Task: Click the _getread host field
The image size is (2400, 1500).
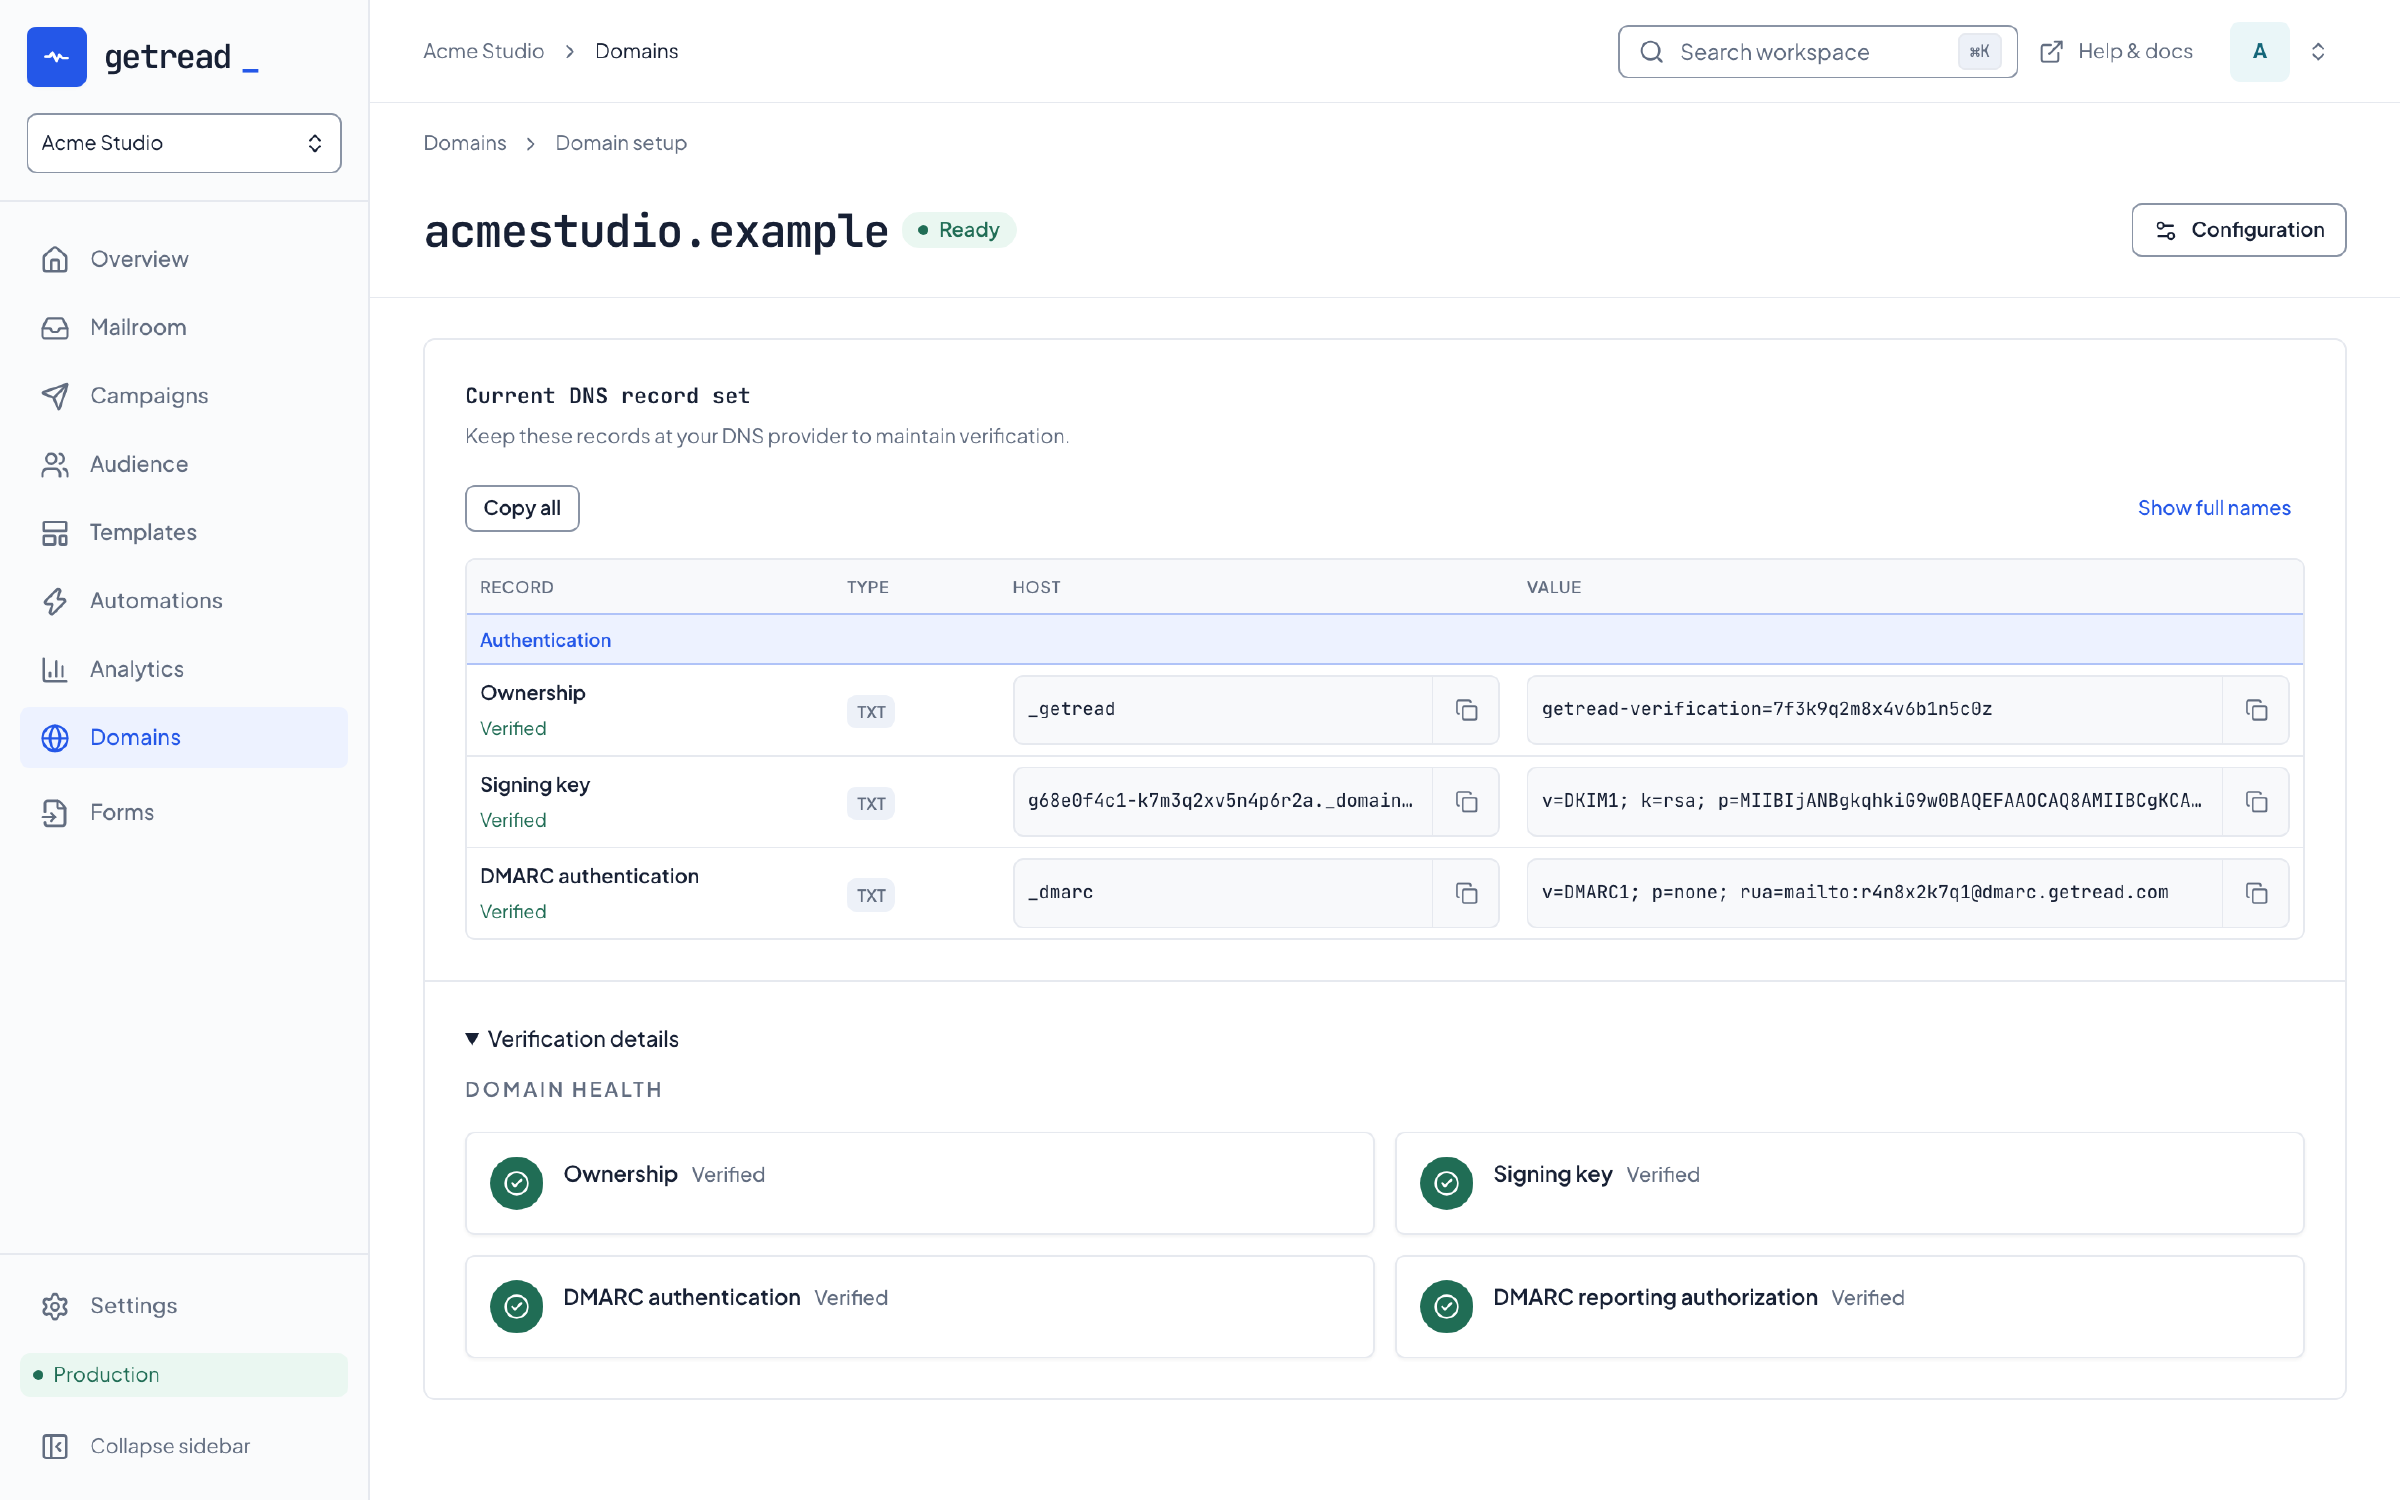Action: click(x=1223, y=710)
